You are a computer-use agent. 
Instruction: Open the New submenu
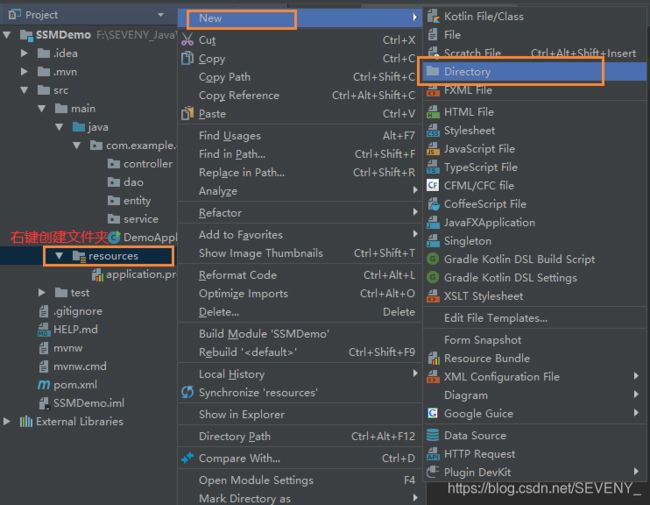click(x=300, y=18)
